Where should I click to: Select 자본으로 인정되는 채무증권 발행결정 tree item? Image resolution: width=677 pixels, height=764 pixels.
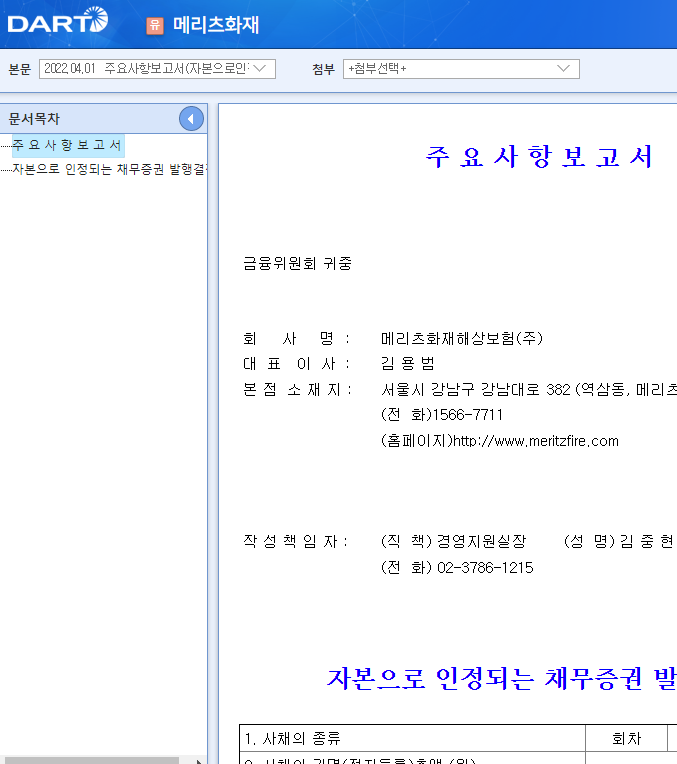[109, 169]
